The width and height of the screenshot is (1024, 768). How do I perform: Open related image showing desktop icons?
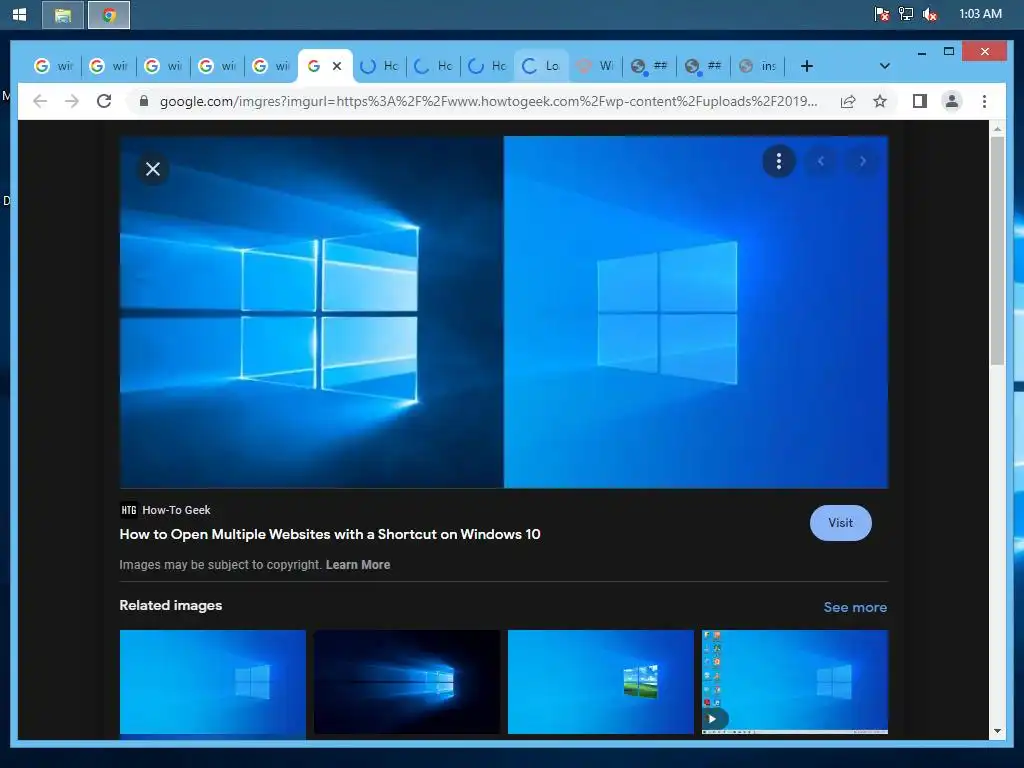click(x=795, y=682)
